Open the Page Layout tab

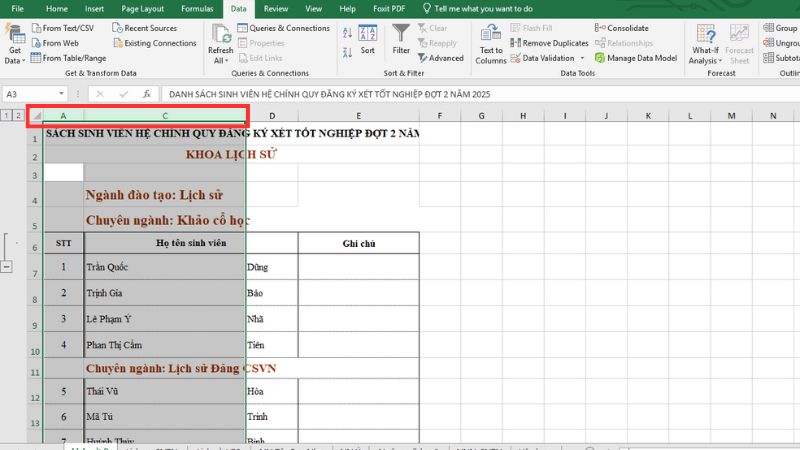coord(144,8)
